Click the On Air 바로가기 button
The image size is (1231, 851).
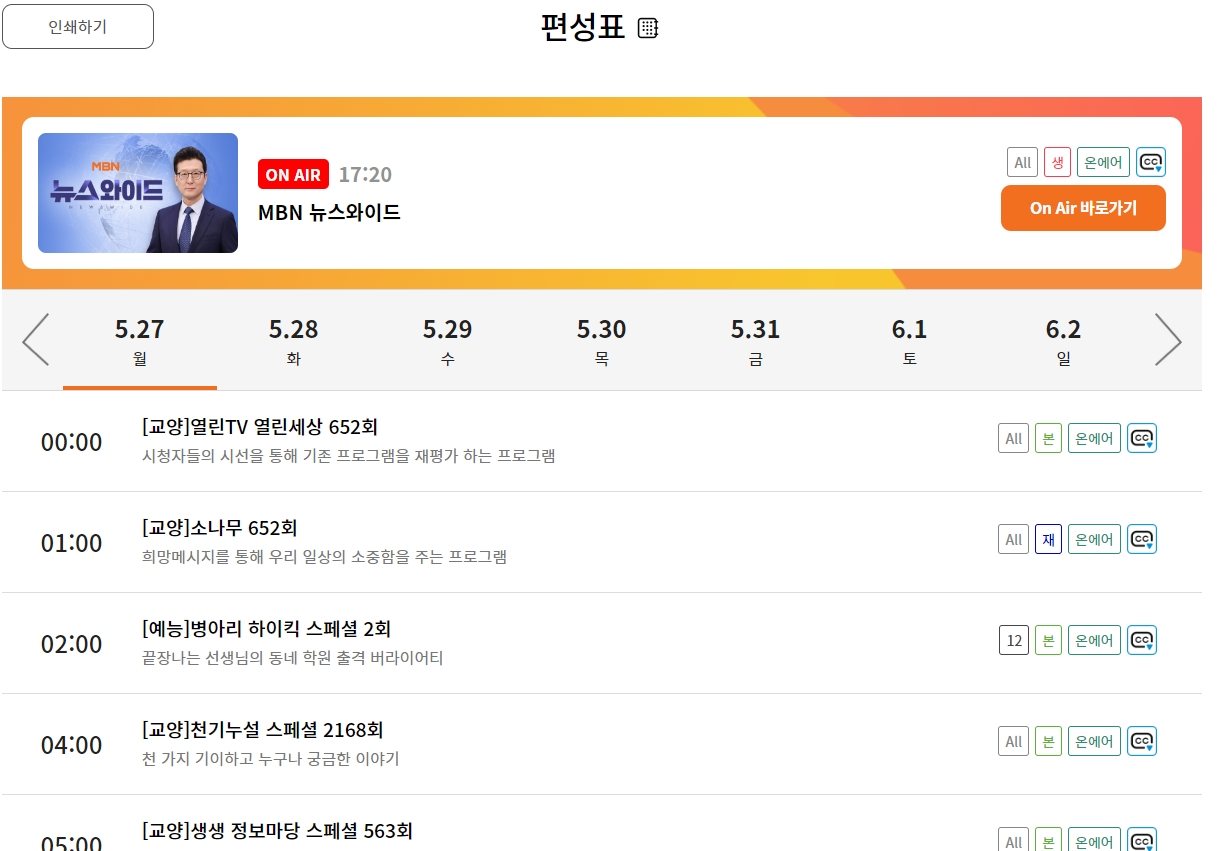(1083, 208)
